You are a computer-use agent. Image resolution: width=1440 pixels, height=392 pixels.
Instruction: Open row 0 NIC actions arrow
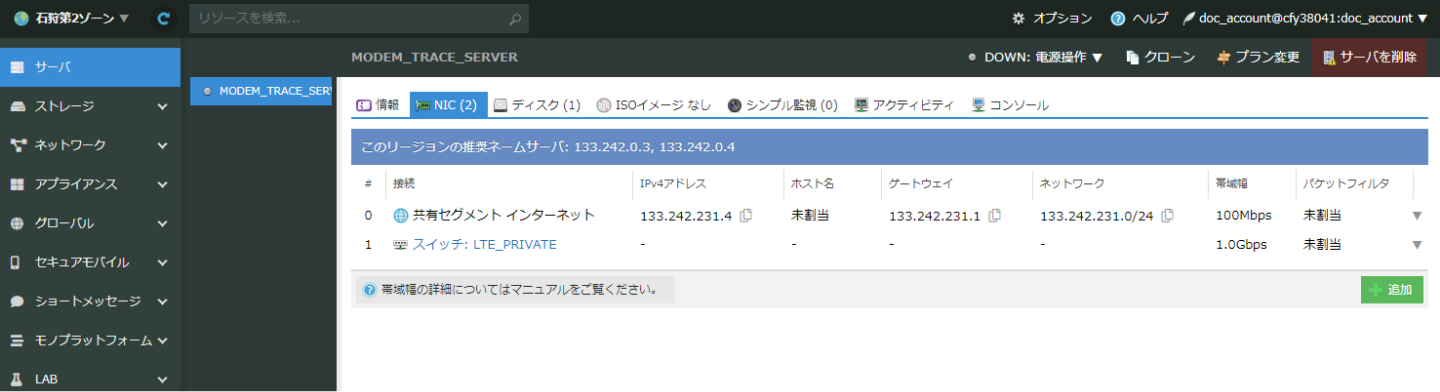[1416, 215]
